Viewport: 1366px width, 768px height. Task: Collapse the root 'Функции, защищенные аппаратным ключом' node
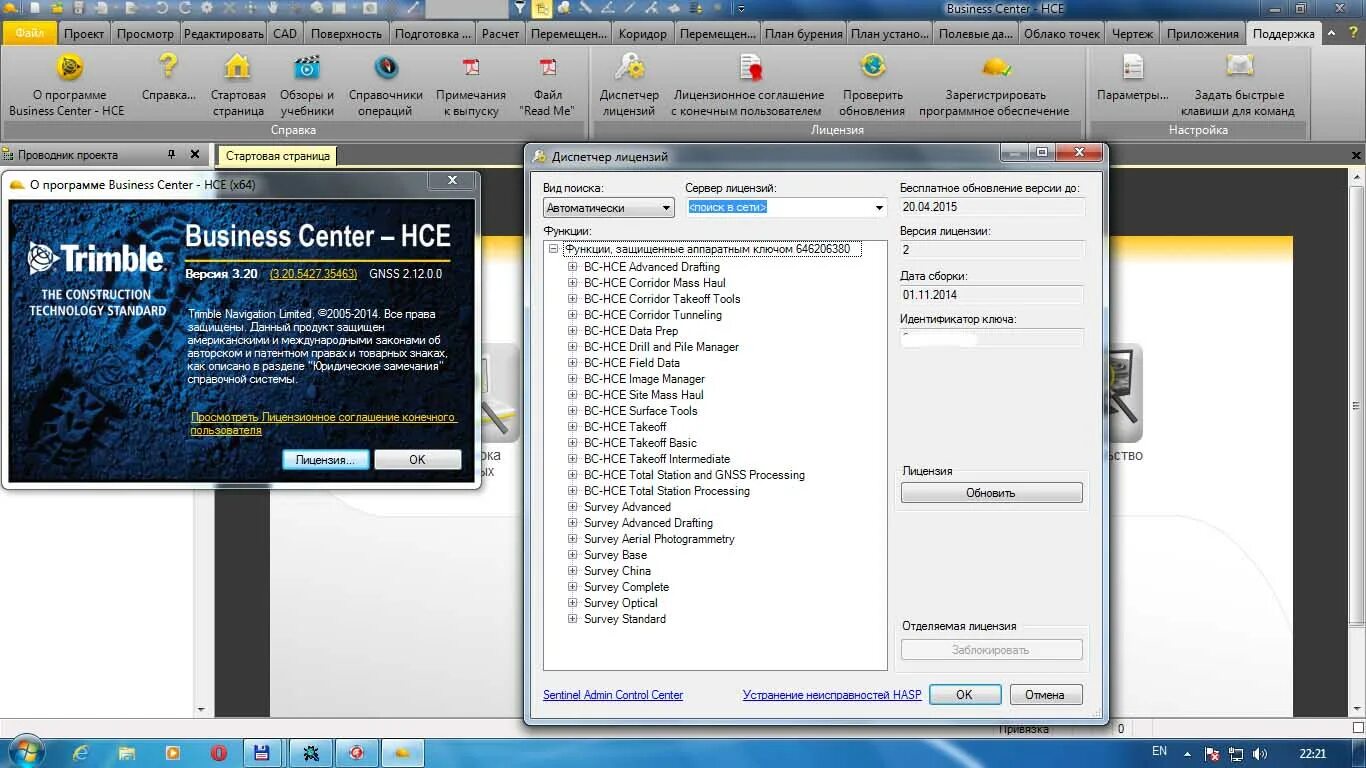(x=554, y=249)
